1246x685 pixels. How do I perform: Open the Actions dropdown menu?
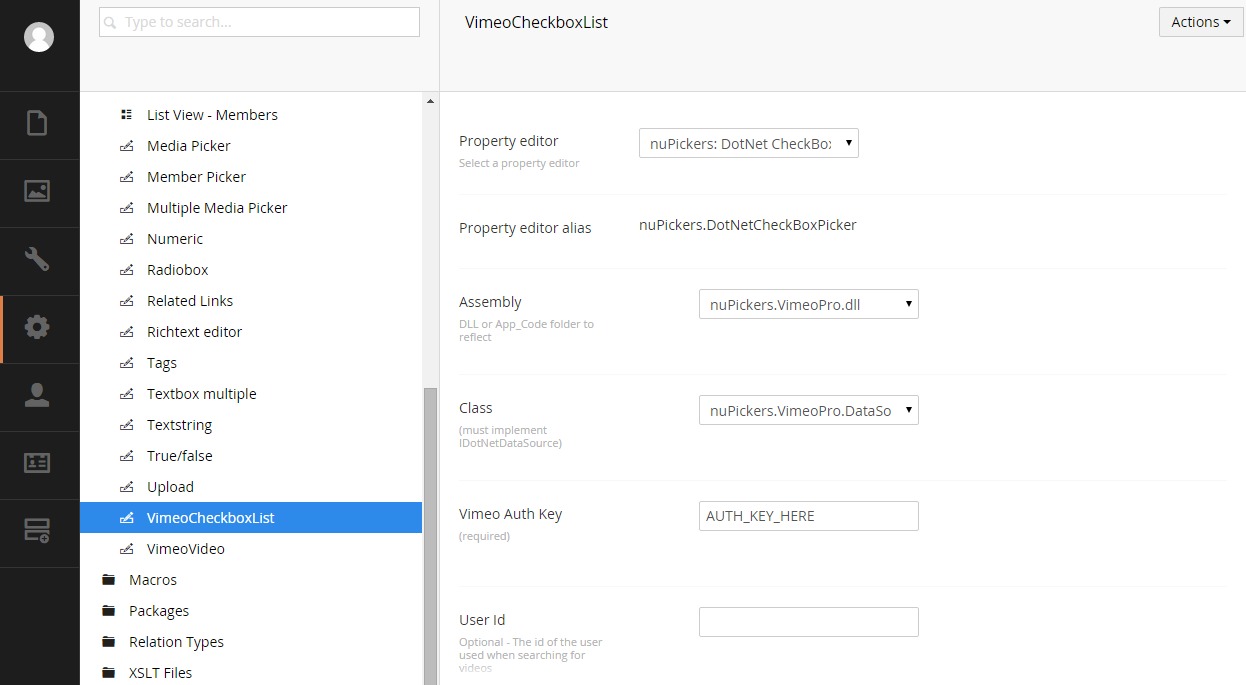pyautogui.click(x=1201, y=22)
